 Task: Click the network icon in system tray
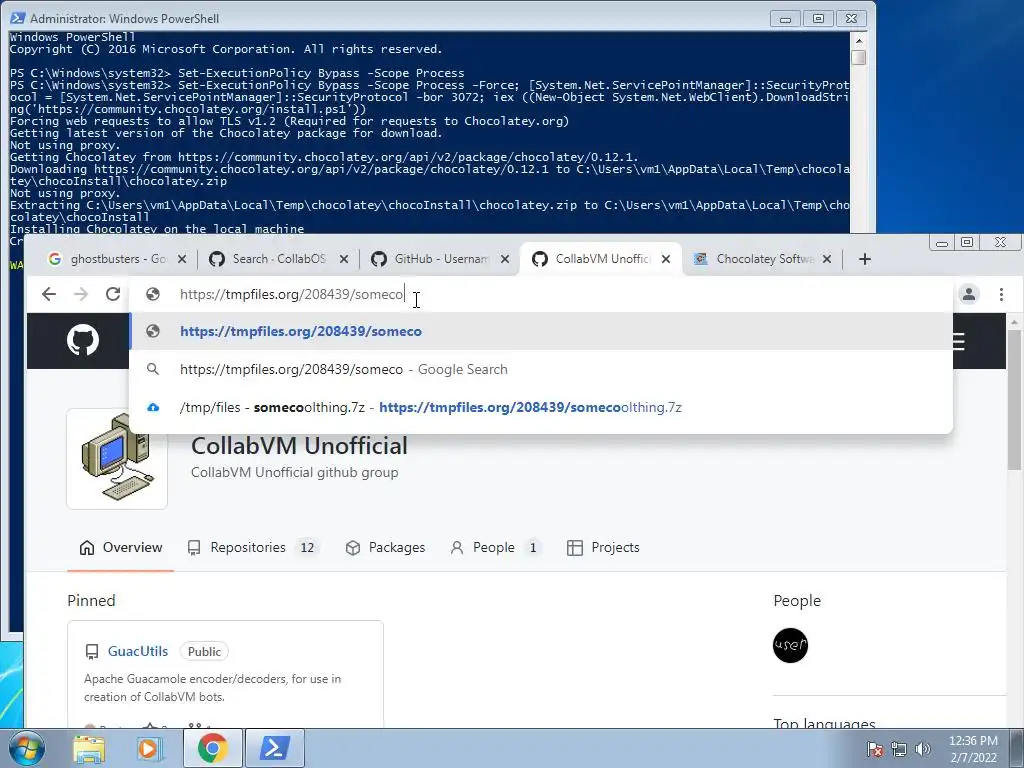[899, 749]
